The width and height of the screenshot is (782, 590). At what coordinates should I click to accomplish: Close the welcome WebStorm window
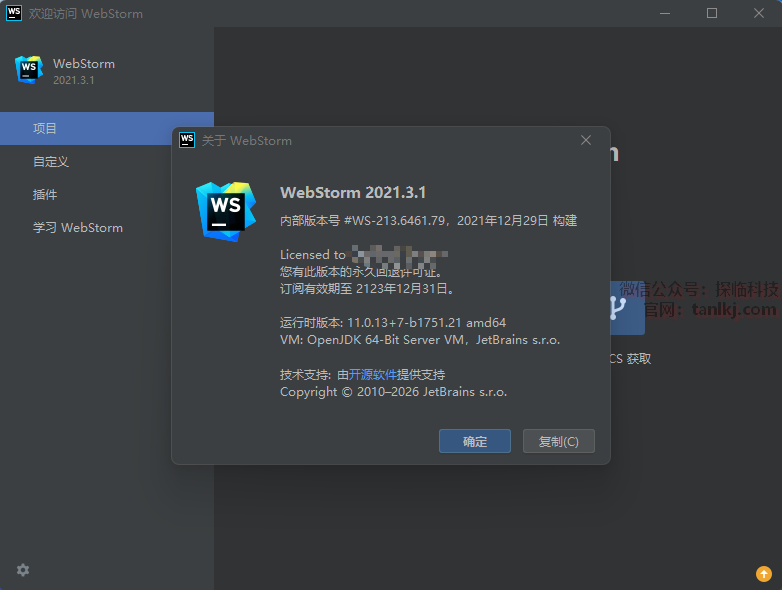pos(759,13)
